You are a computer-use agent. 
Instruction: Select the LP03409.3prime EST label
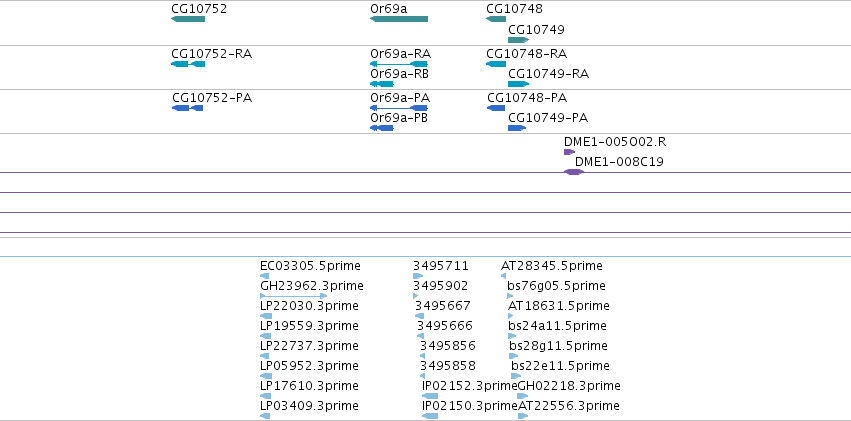click(309, 406)
